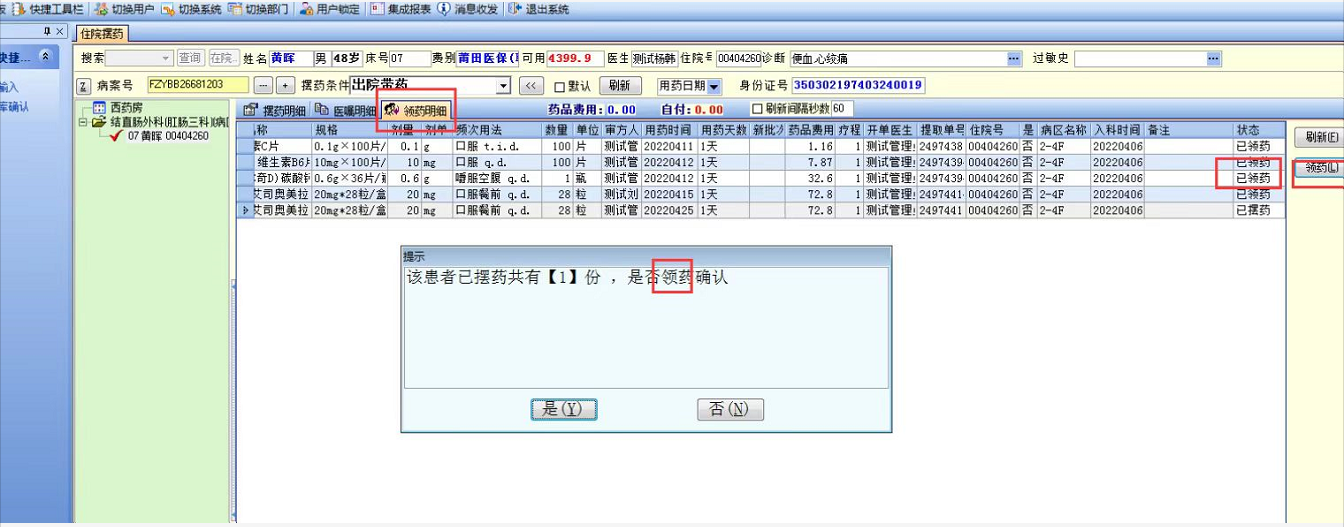This screenshot has height=527, width=1344.
Task: Click the 频次用法 column header
Action: click(x=498, y=130)
